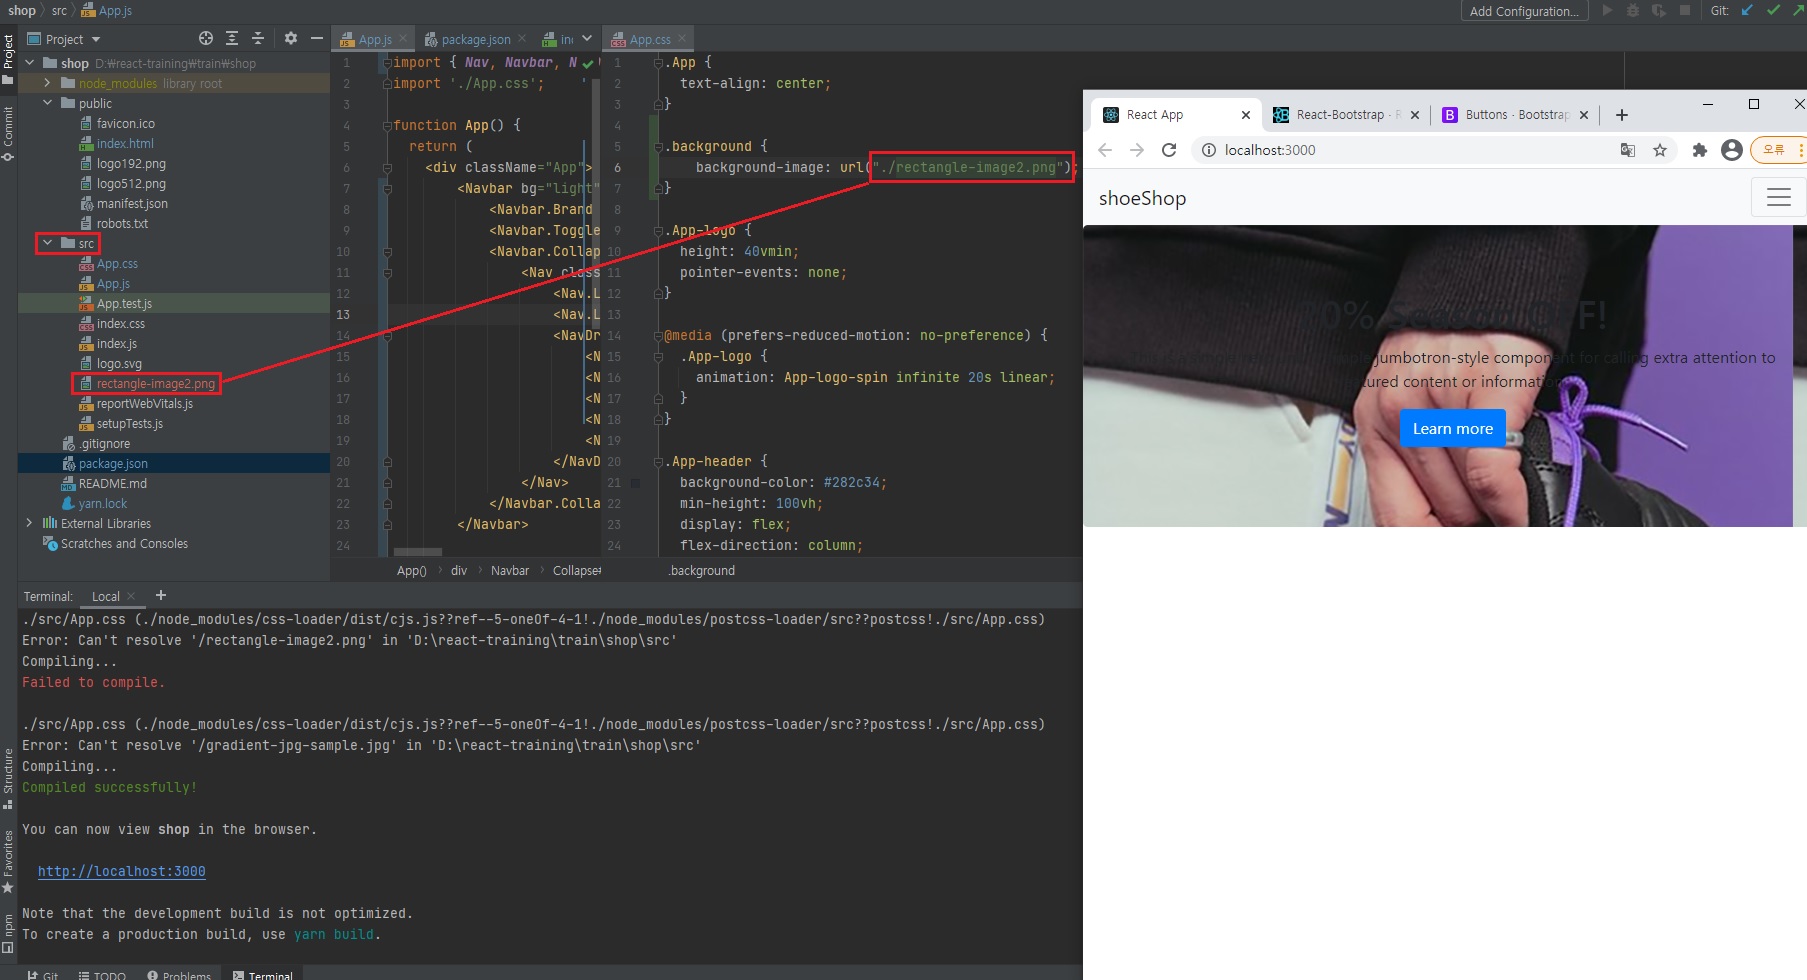The height and width of the screenshot is (980, 1807).
Task: Click the Expand All icon in Project panel
Action: pyautogui.click(x=232, y=39)
